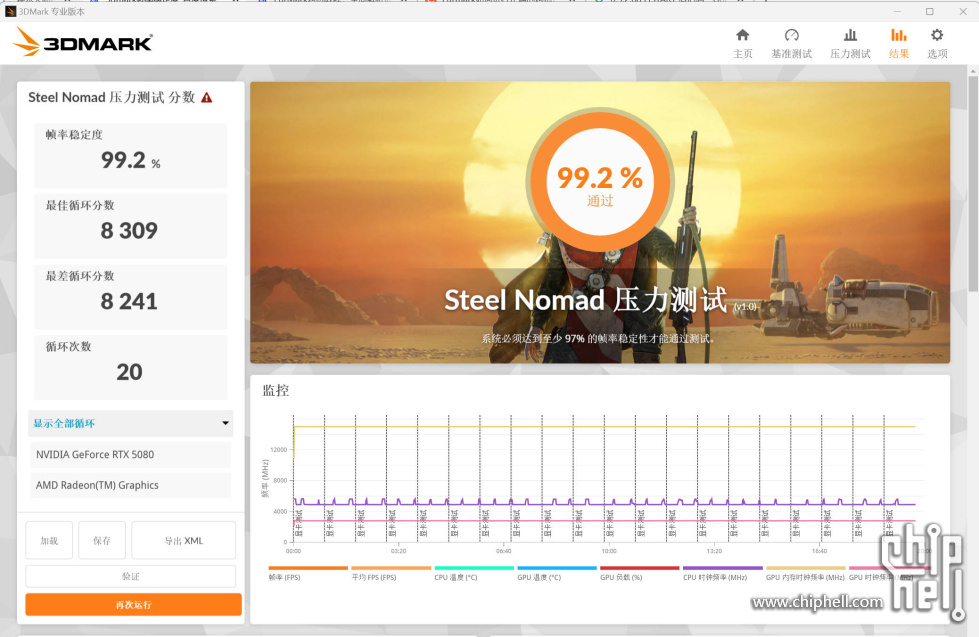The width and height of the screenshot is (979, 637).
Task: Minimize the 3DMark window
Action: [x=897, y=11]
